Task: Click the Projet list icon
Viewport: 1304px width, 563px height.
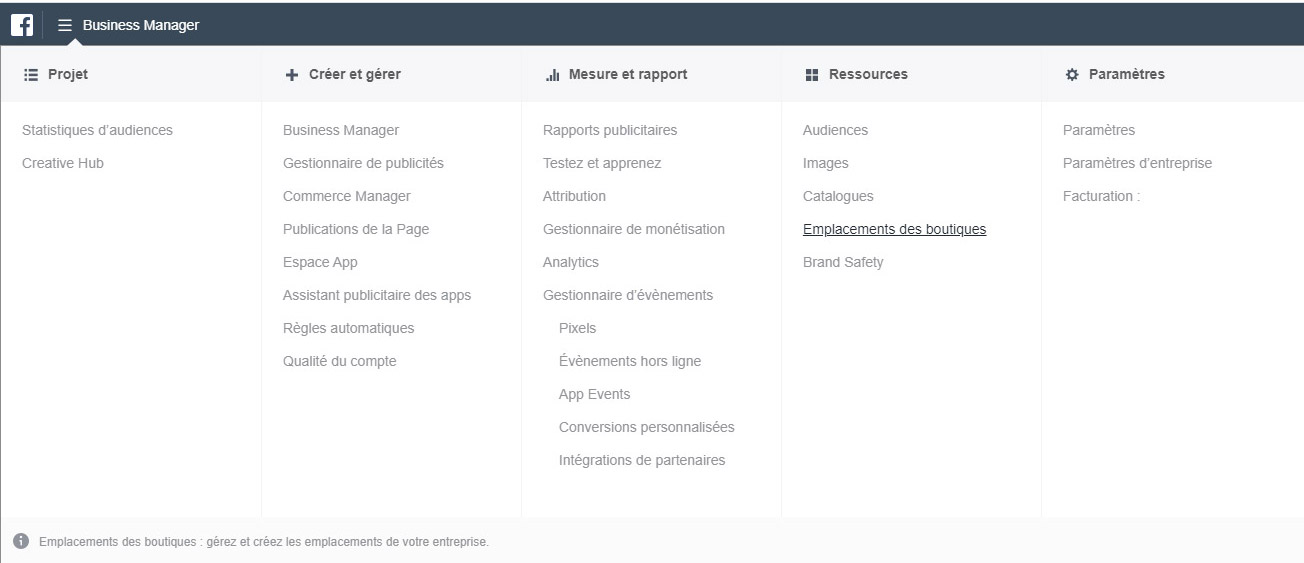Action: (30, 74)
